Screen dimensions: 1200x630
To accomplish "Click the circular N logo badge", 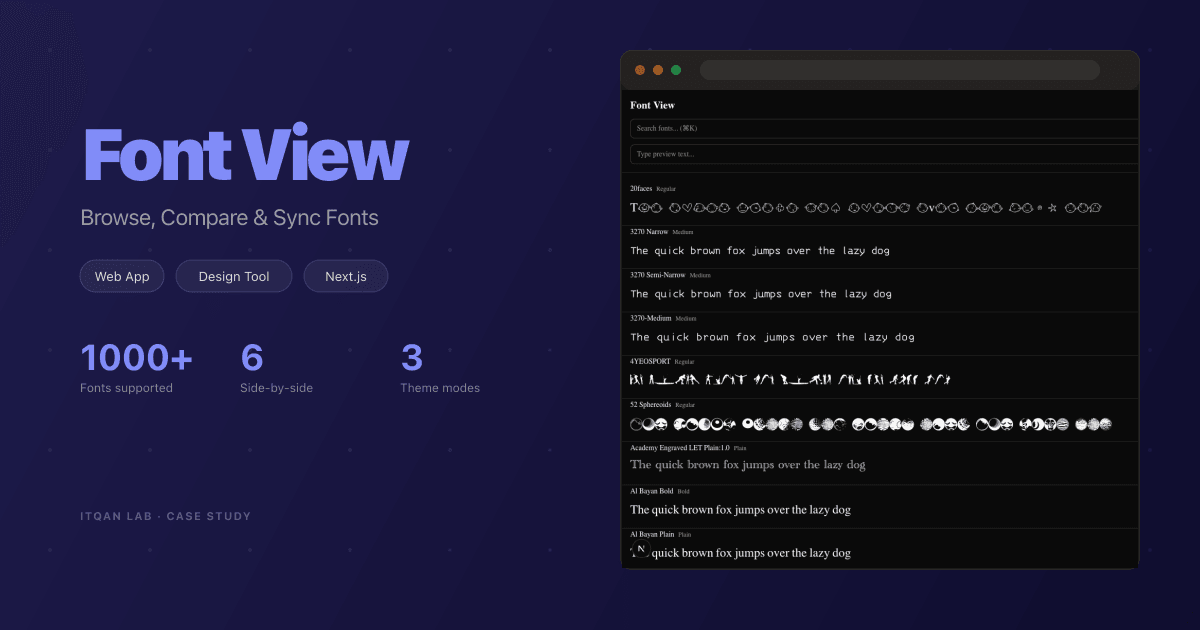I will (x=643, y=547).
